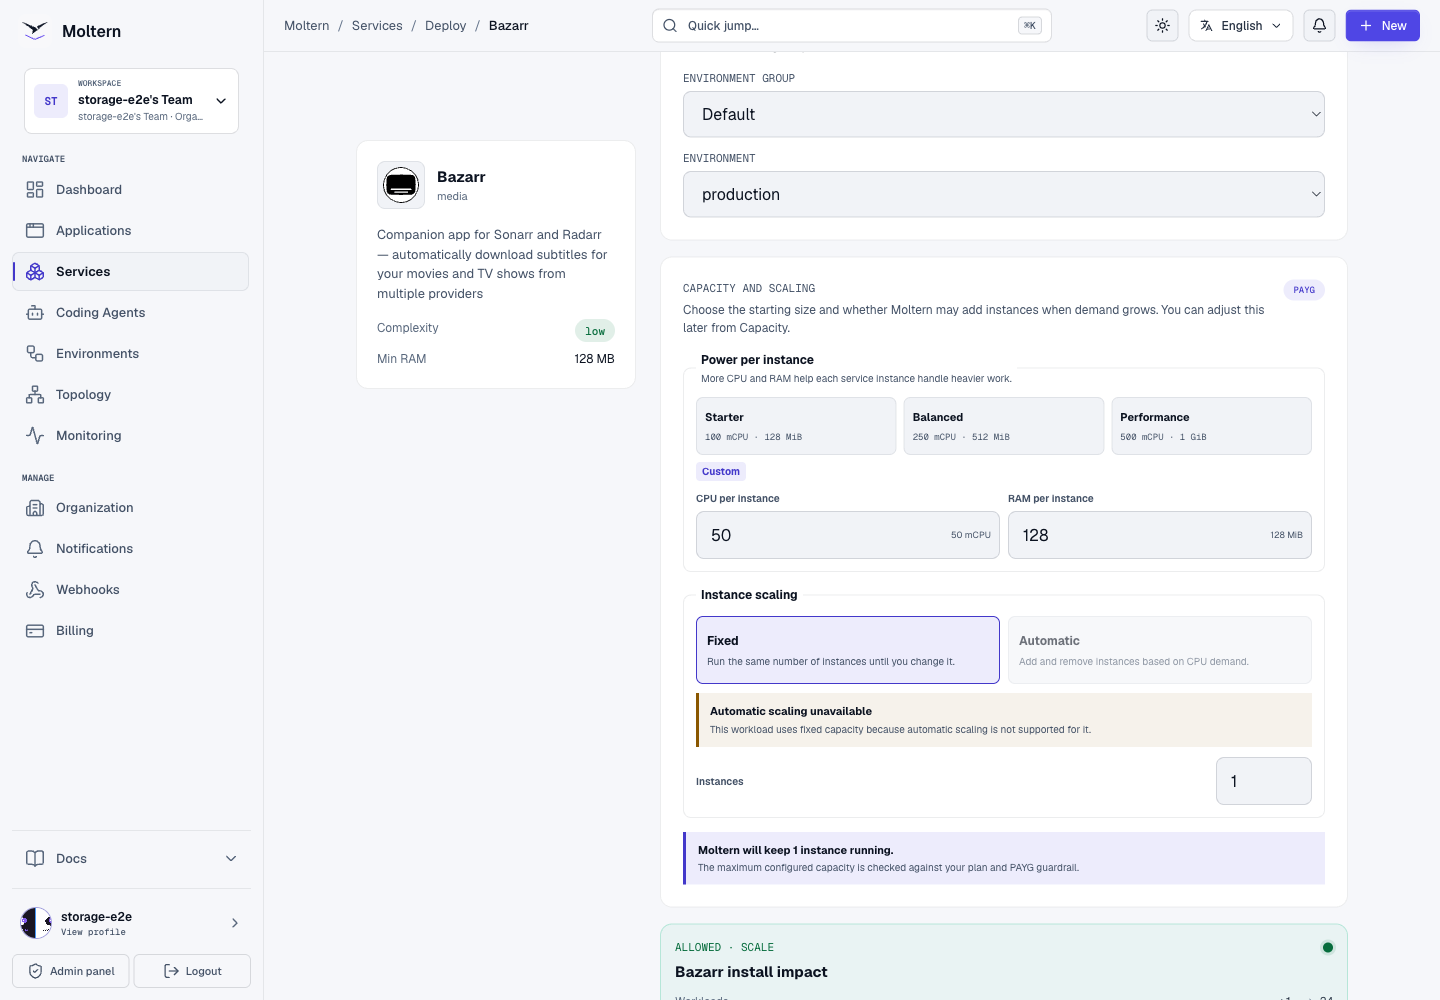Click the New button
Screen dimensions: 1440x1000
click(x=1383, y=26)
